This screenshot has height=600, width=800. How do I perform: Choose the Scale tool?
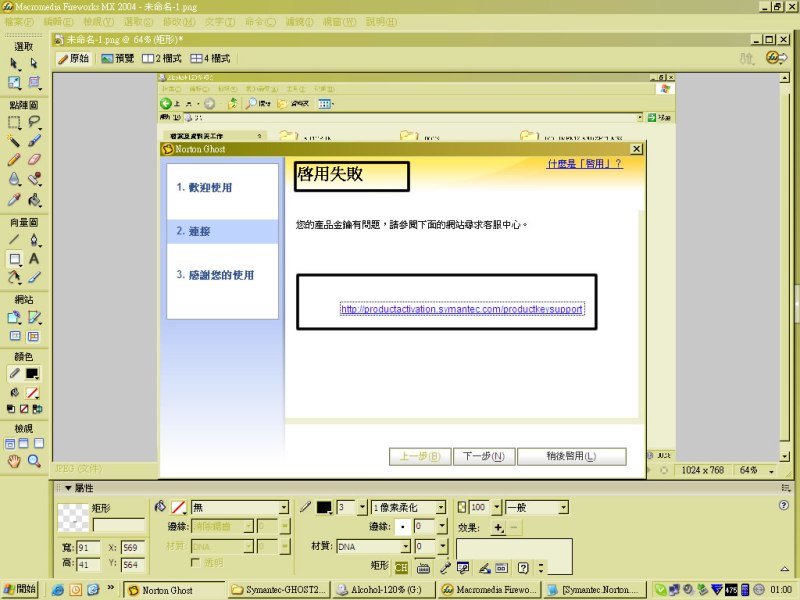pos(14,82)
